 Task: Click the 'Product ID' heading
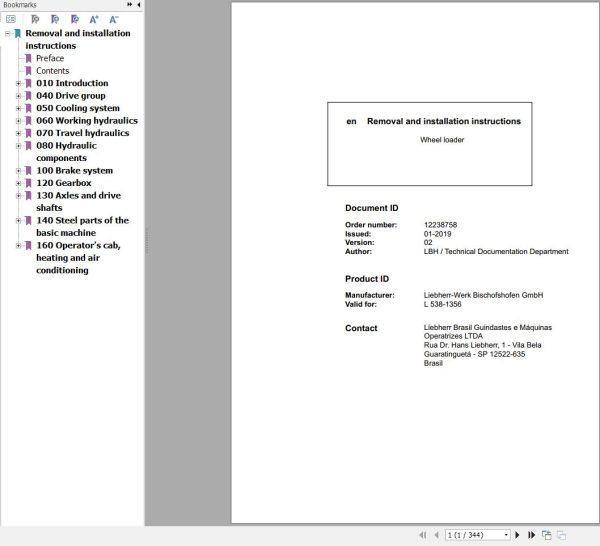(367, 279)
